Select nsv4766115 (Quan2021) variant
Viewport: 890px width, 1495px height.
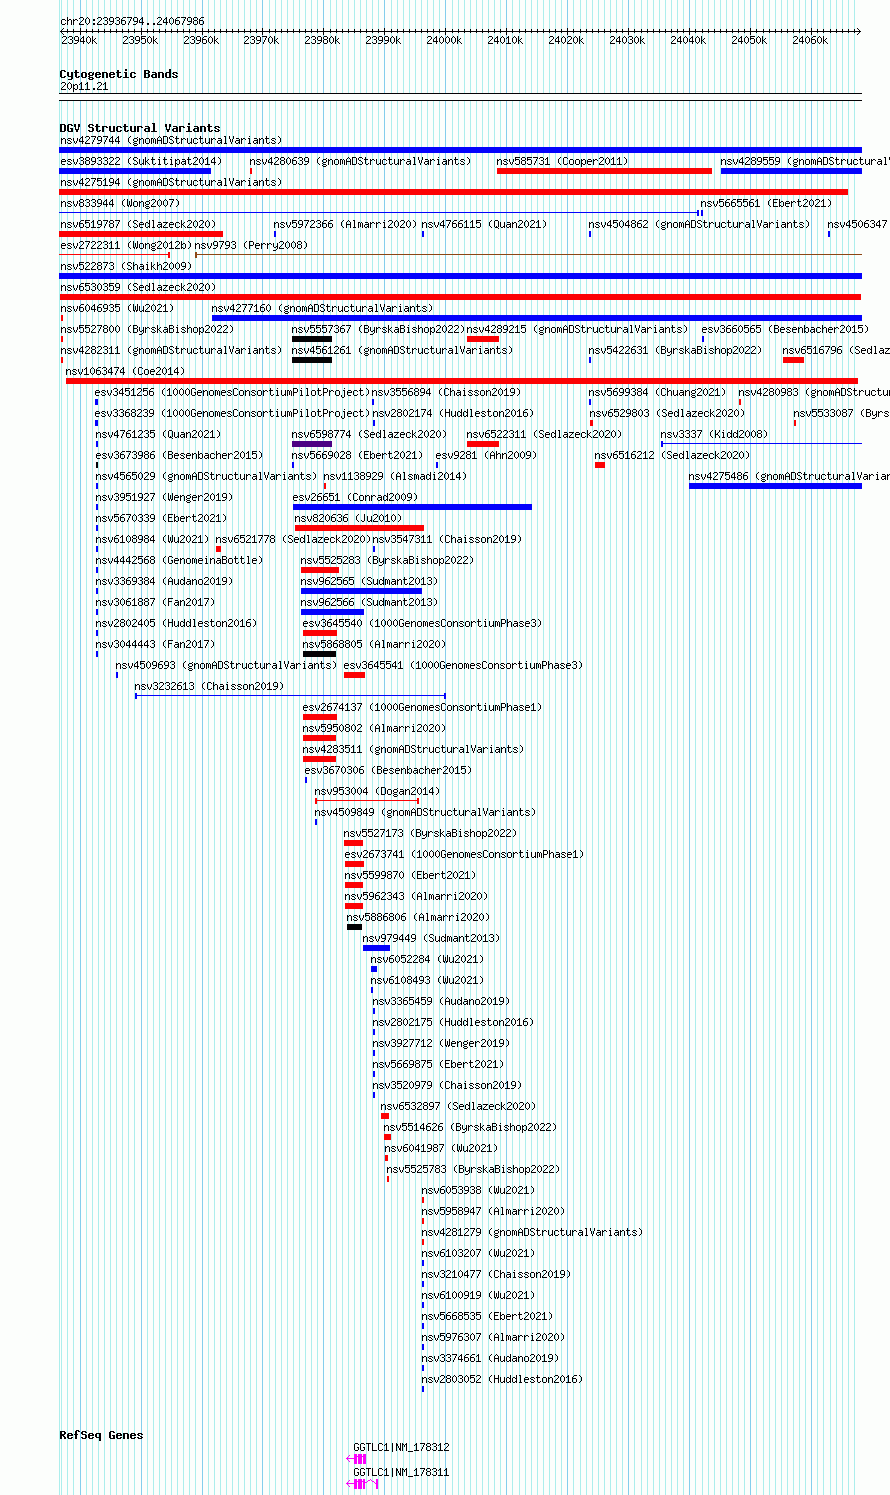click(484, 224)
